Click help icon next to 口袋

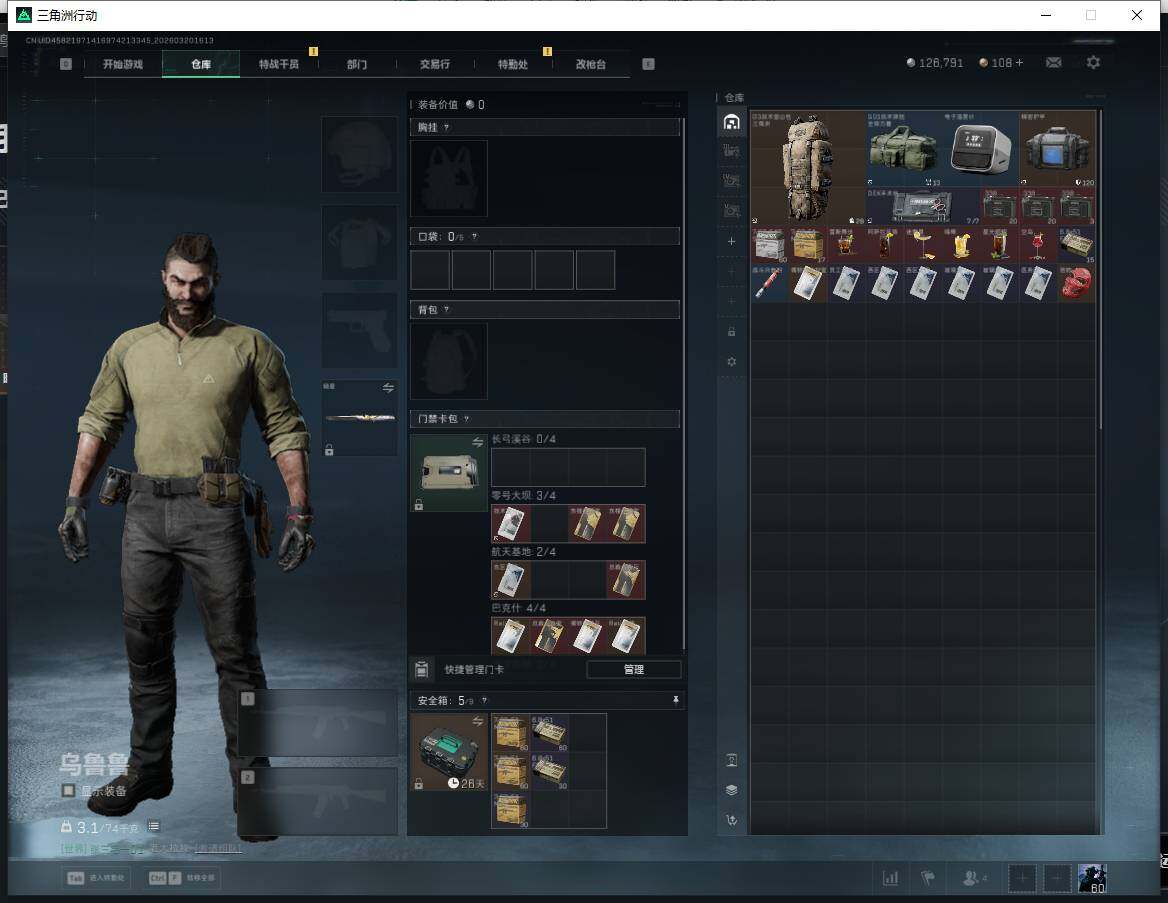coord(474,237)
